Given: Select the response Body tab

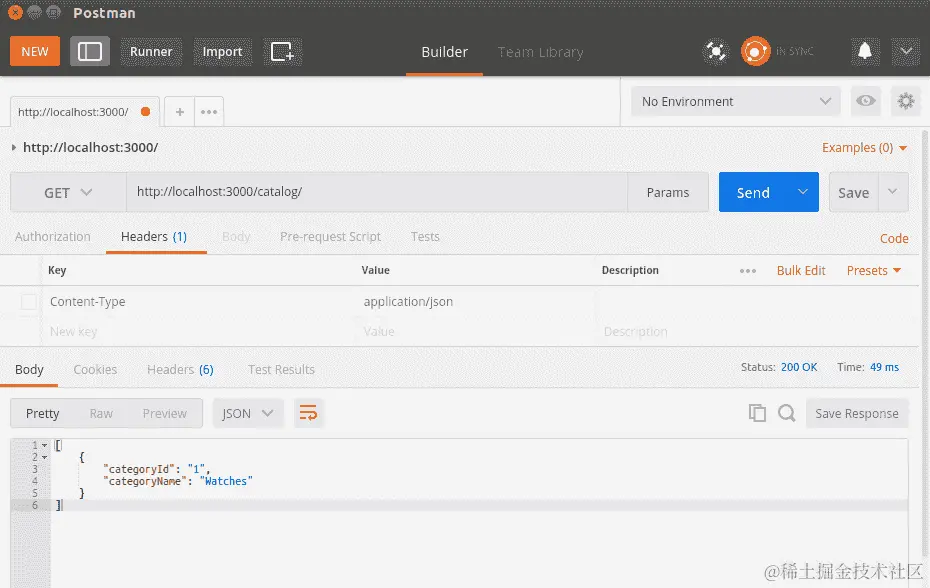Looking at the screenshot, I should point(29,369).
